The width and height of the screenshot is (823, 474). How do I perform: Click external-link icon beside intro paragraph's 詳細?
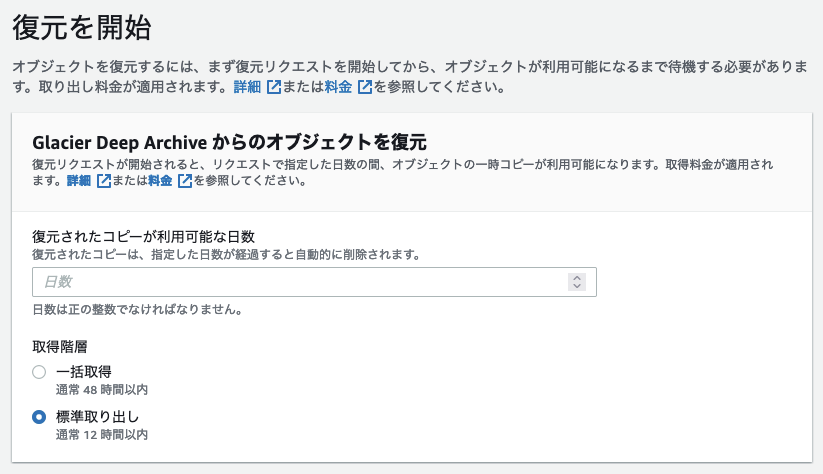(274, 87)
